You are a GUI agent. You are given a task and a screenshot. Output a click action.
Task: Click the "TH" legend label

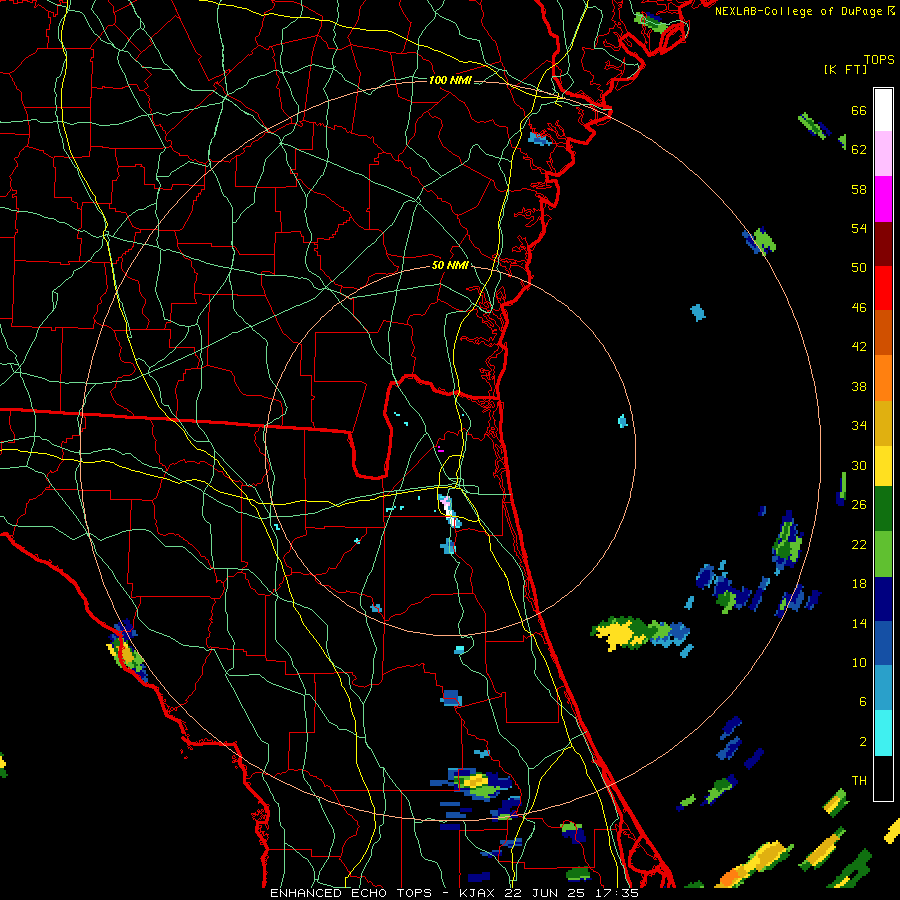point(859,781)
